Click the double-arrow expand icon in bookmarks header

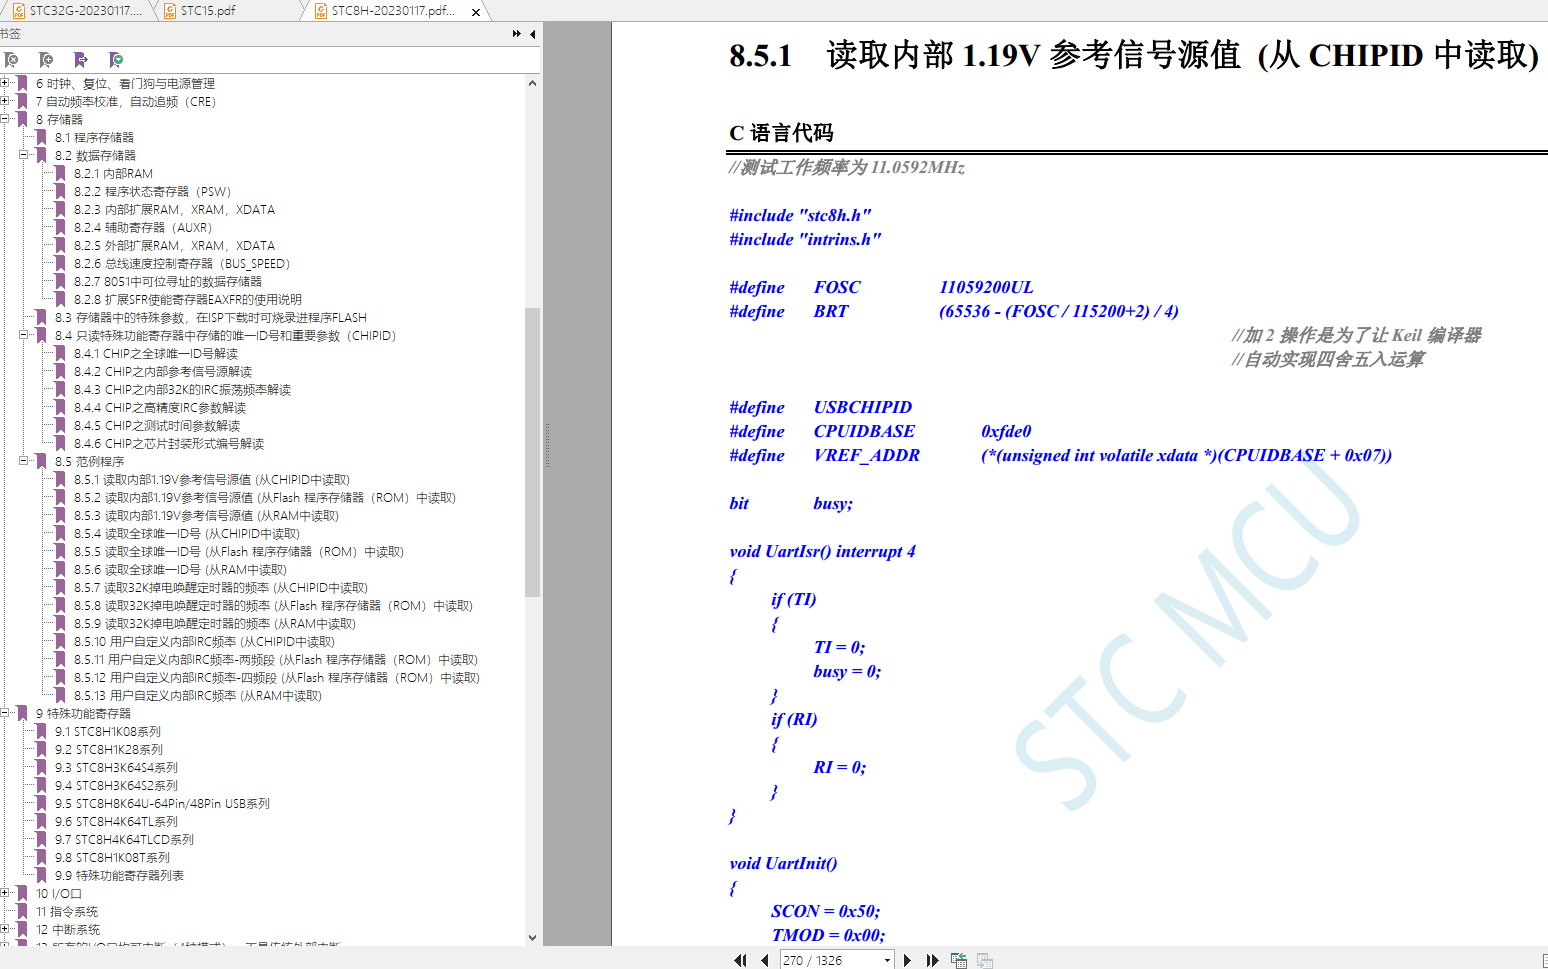(517, 34)
